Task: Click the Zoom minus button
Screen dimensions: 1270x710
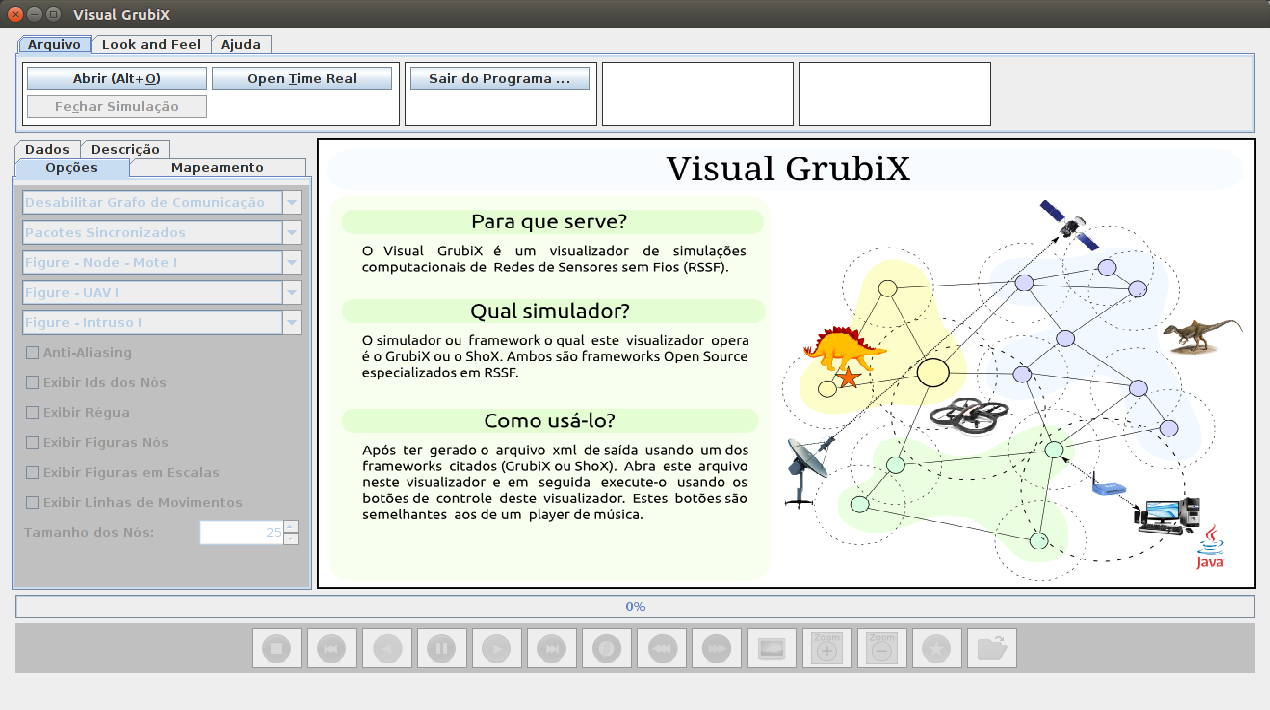Action: [x=882, y=648]
